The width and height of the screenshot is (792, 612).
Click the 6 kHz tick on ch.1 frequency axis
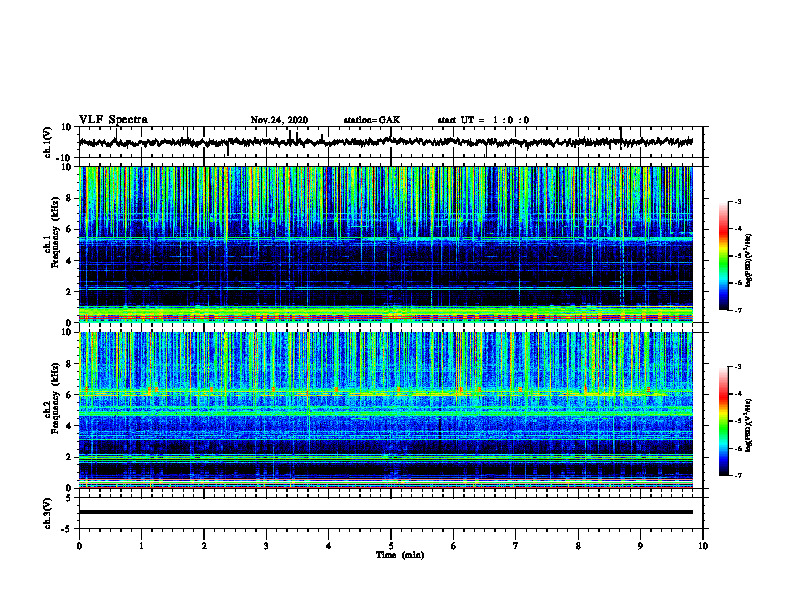(69, 229)
